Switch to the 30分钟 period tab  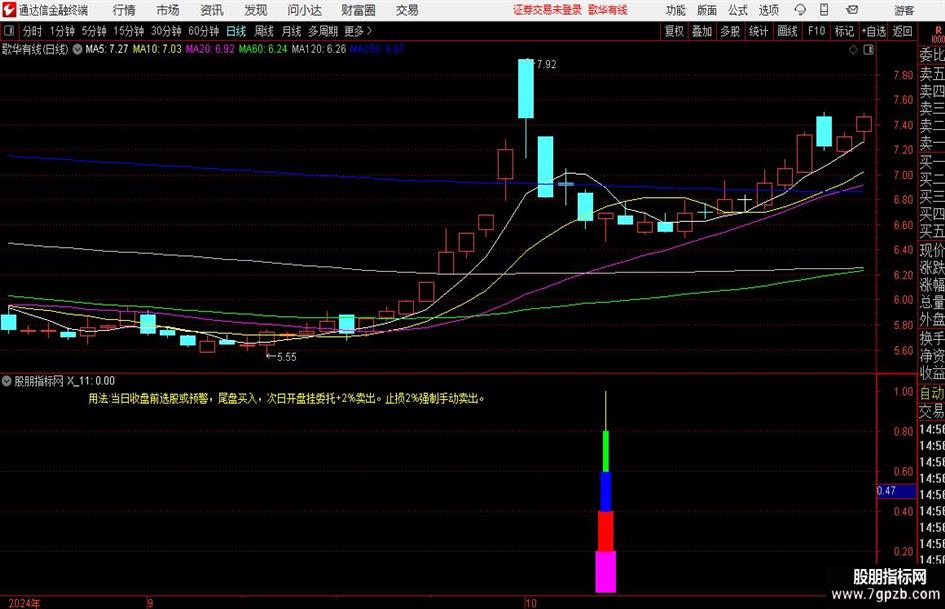(166, 31)
